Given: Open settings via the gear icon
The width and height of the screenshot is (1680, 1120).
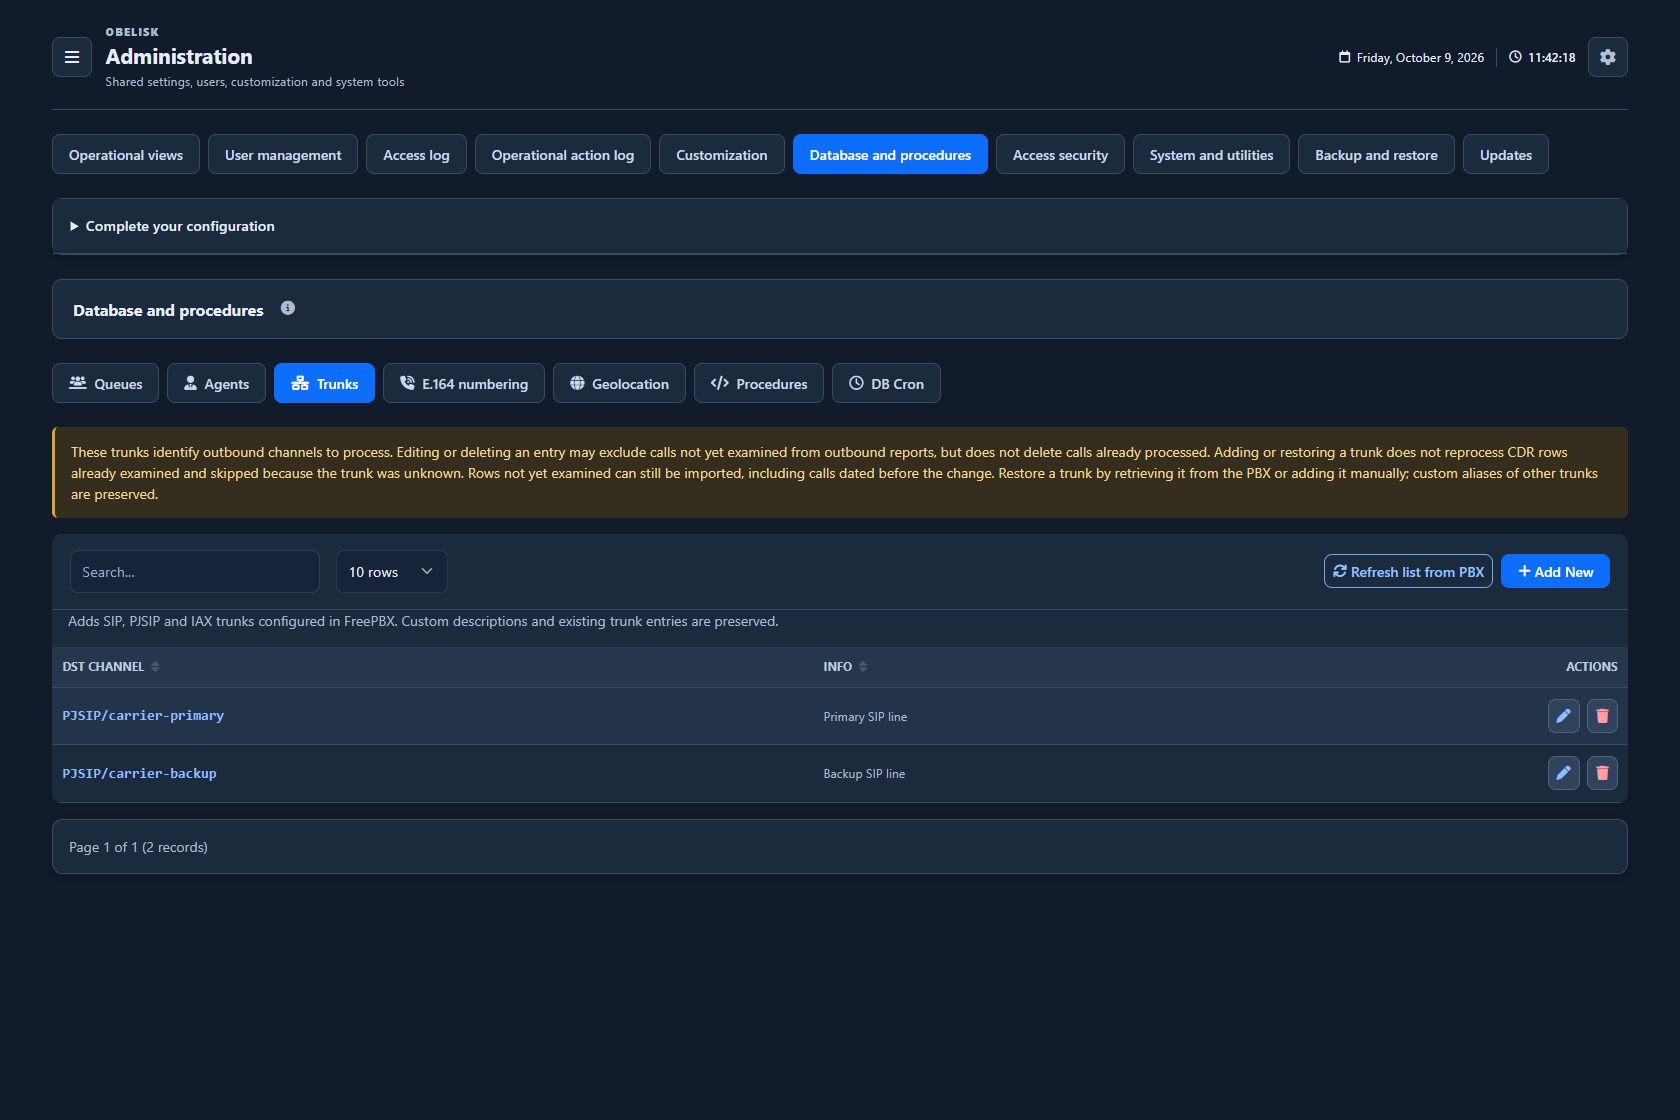Looking at the screenshot, I should coord(1607,57).
